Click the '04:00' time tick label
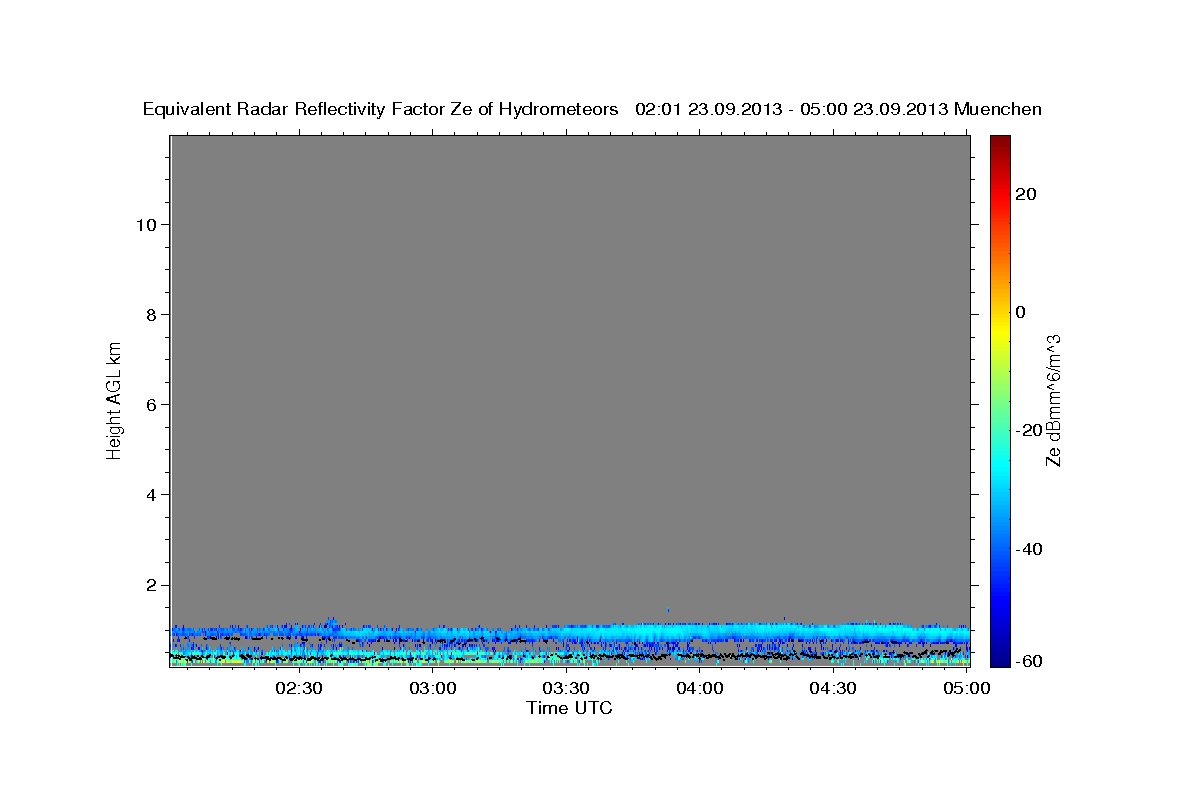The width and height of the screenshot is (1200, 800). point(699,688)
